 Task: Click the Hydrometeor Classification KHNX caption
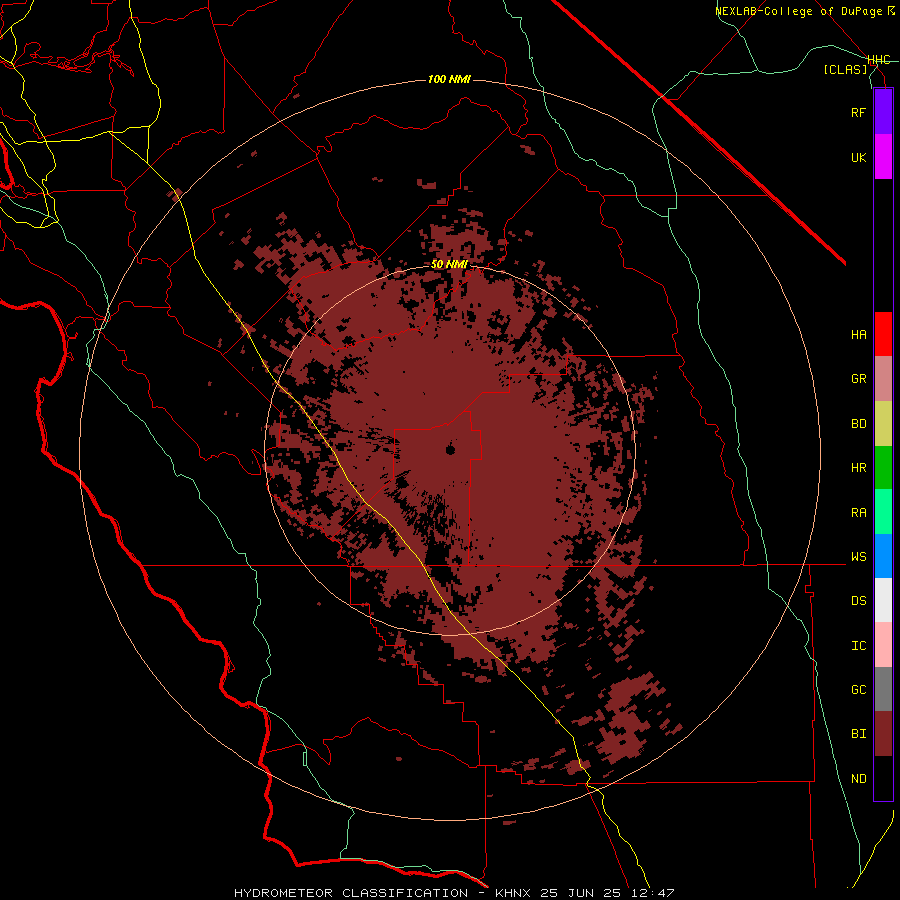453,893
